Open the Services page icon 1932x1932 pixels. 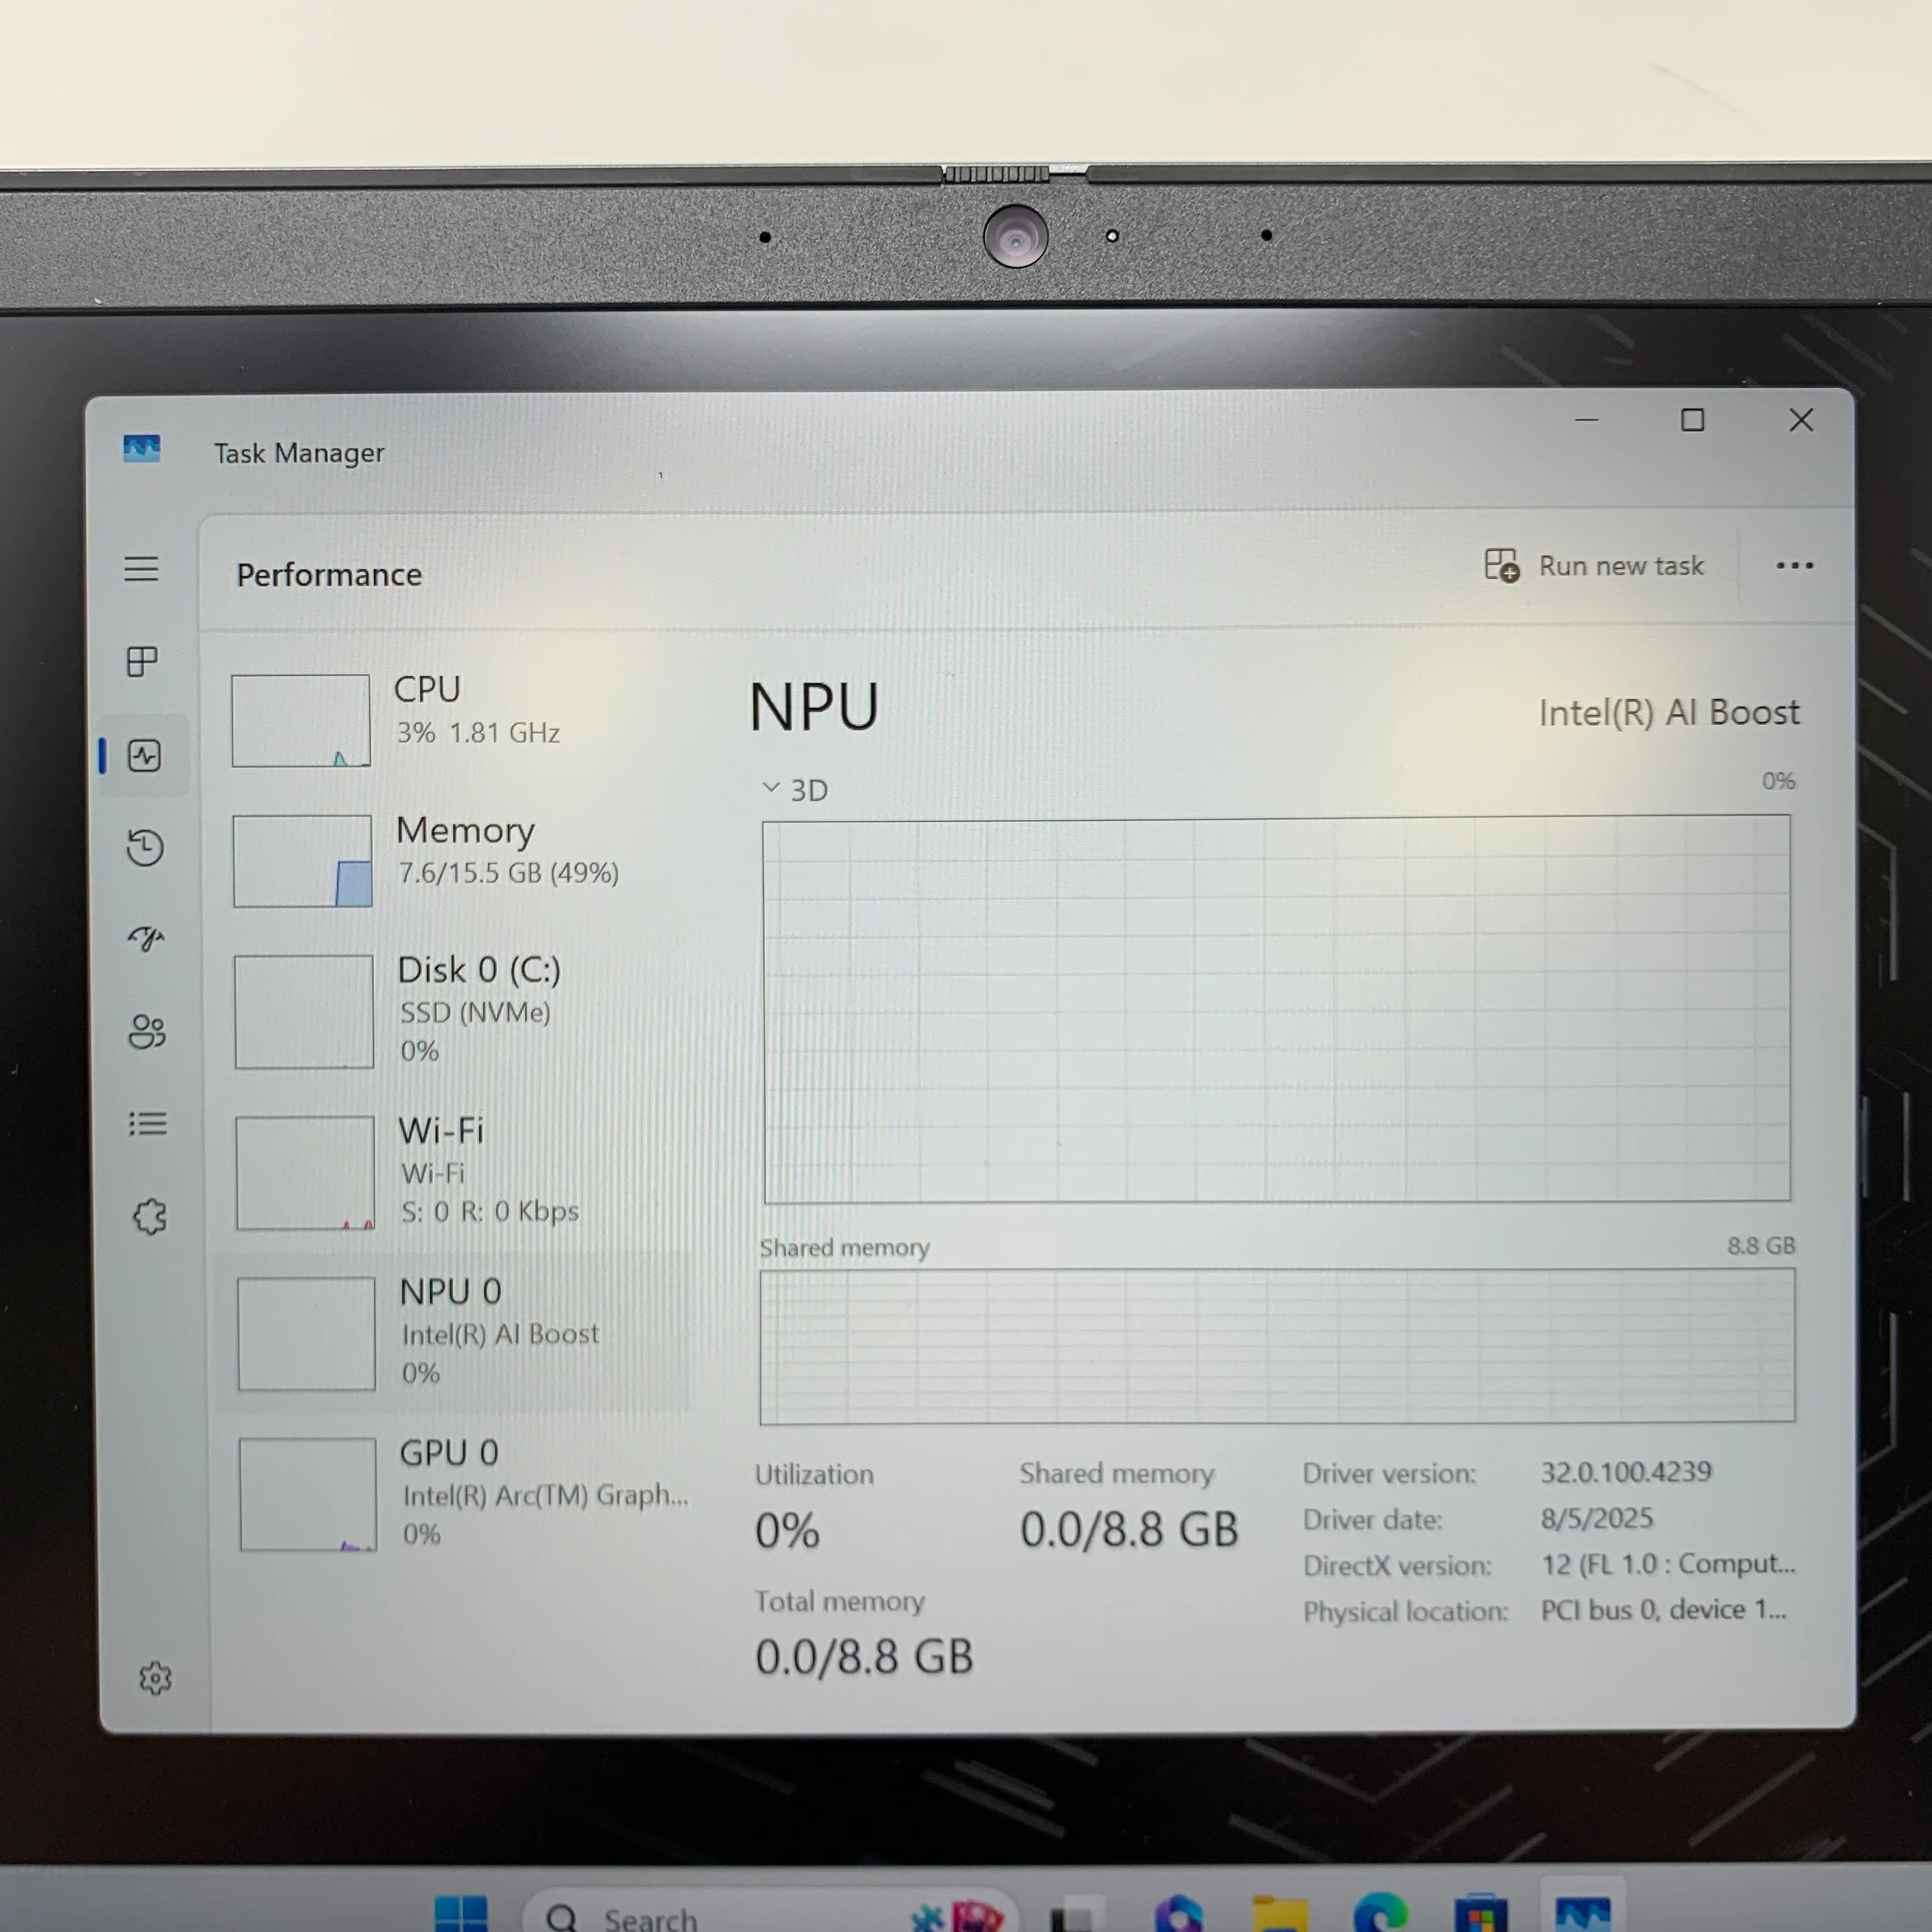(x=150, y=1217)
